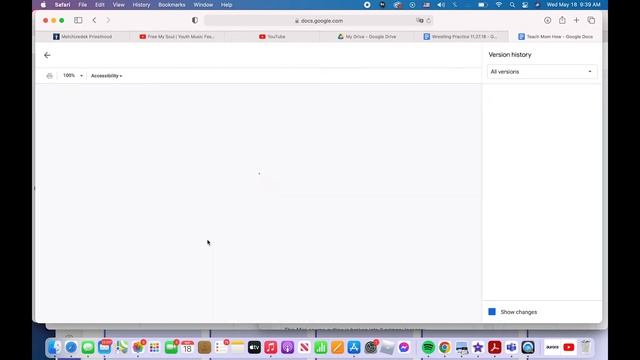Select Teach Mom How - Google Docs tab

[555, 37]
